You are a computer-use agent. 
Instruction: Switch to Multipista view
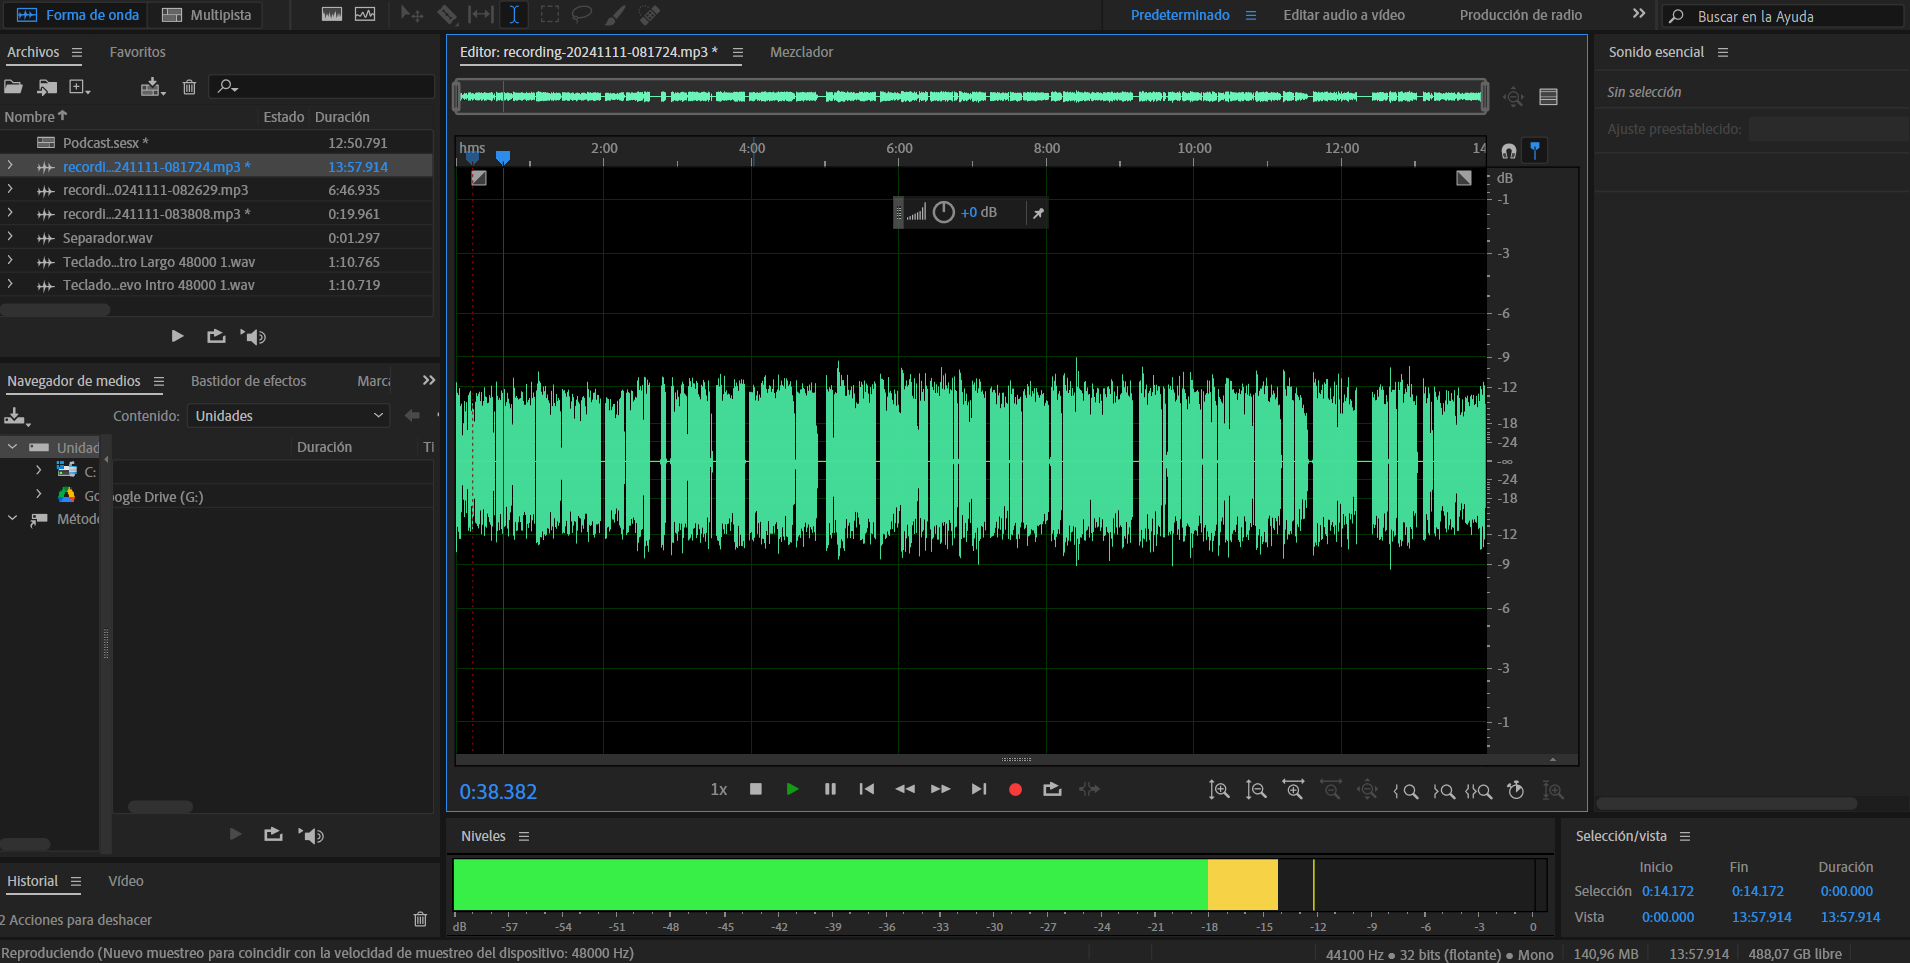point(207,15)
